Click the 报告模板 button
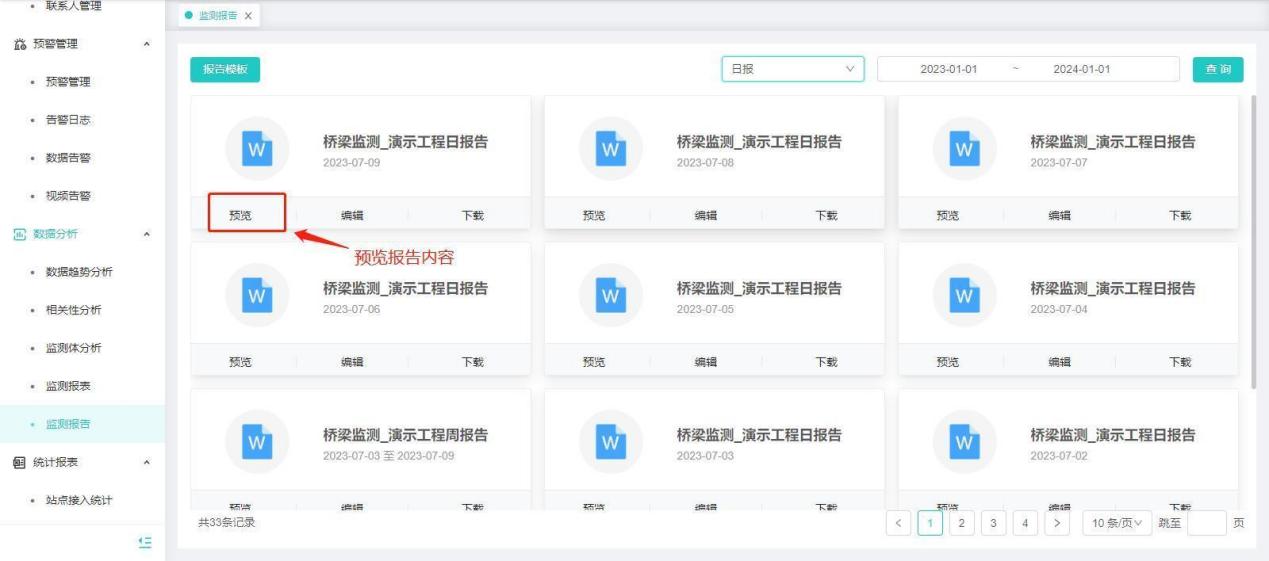The image size is (1269, 561). [x=225, y=69]
